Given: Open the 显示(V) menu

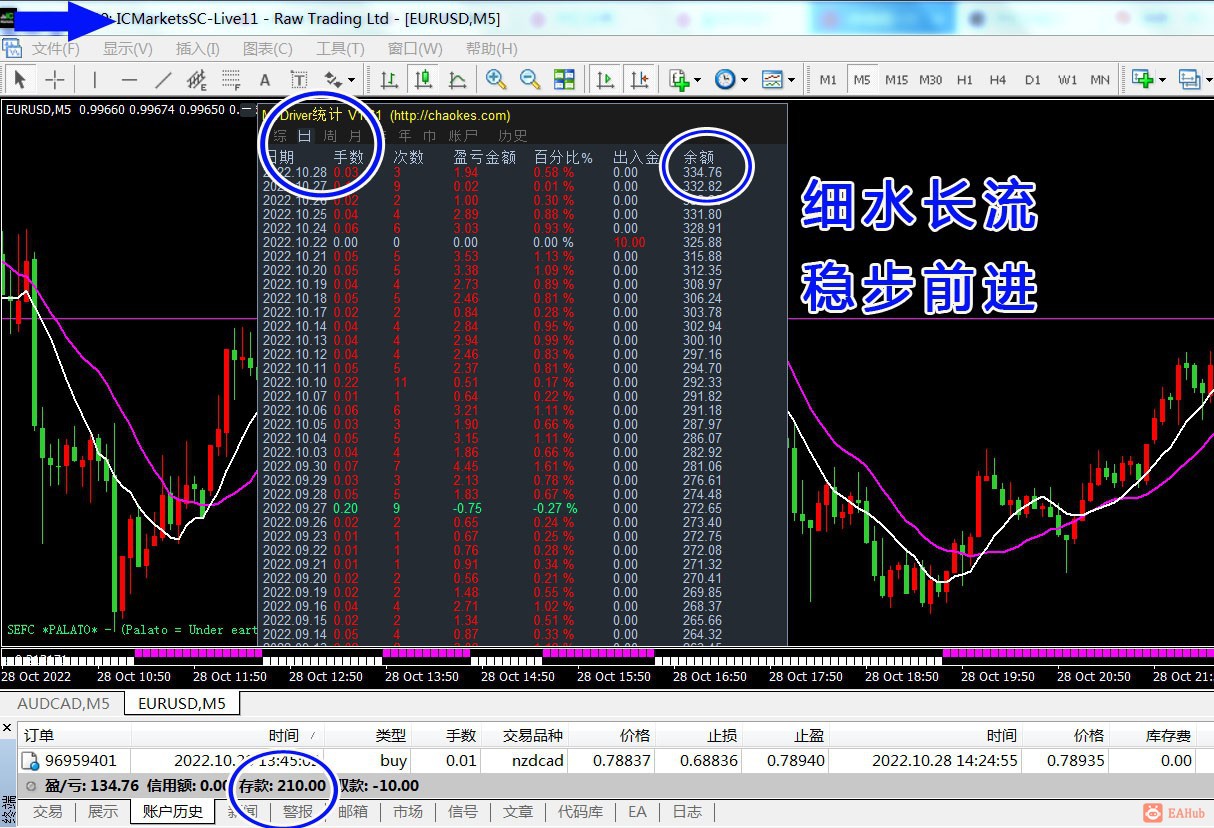Looking at the screenshot, I should [128, 49].
